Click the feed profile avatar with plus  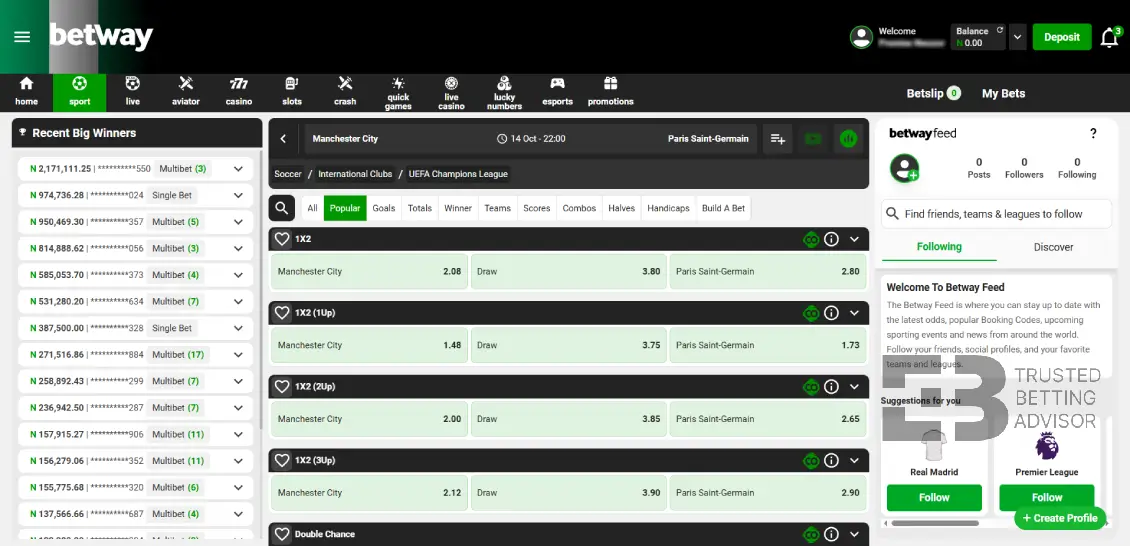[x=904, y=168]
